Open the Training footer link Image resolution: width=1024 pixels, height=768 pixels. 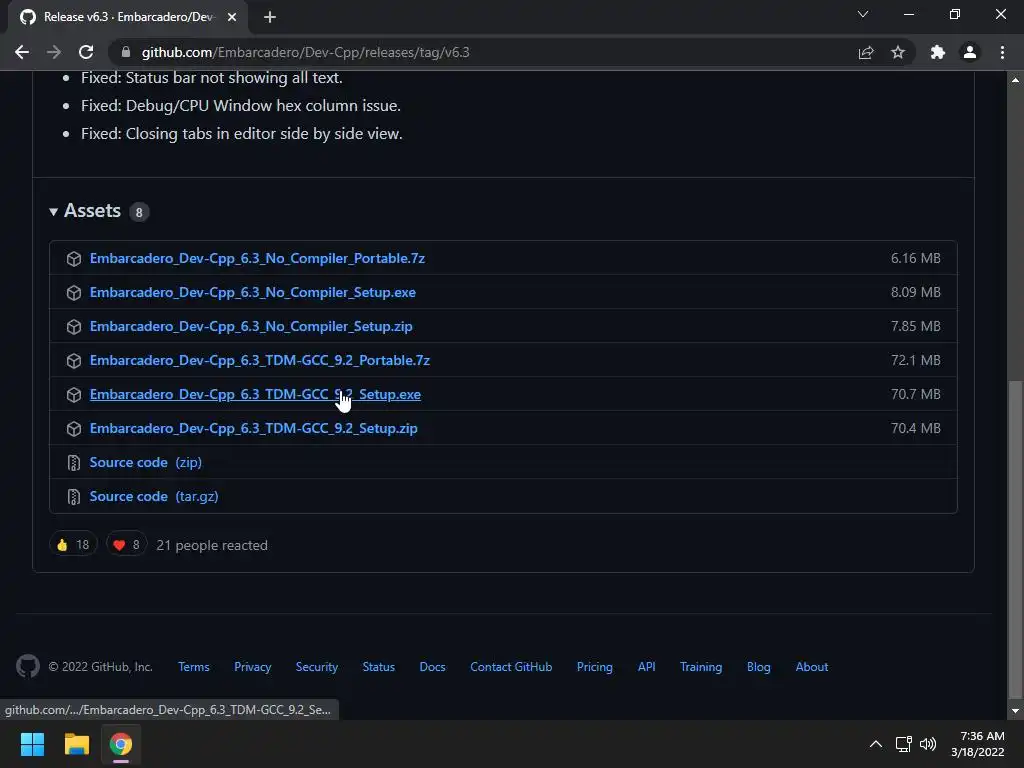coord(701,667)
